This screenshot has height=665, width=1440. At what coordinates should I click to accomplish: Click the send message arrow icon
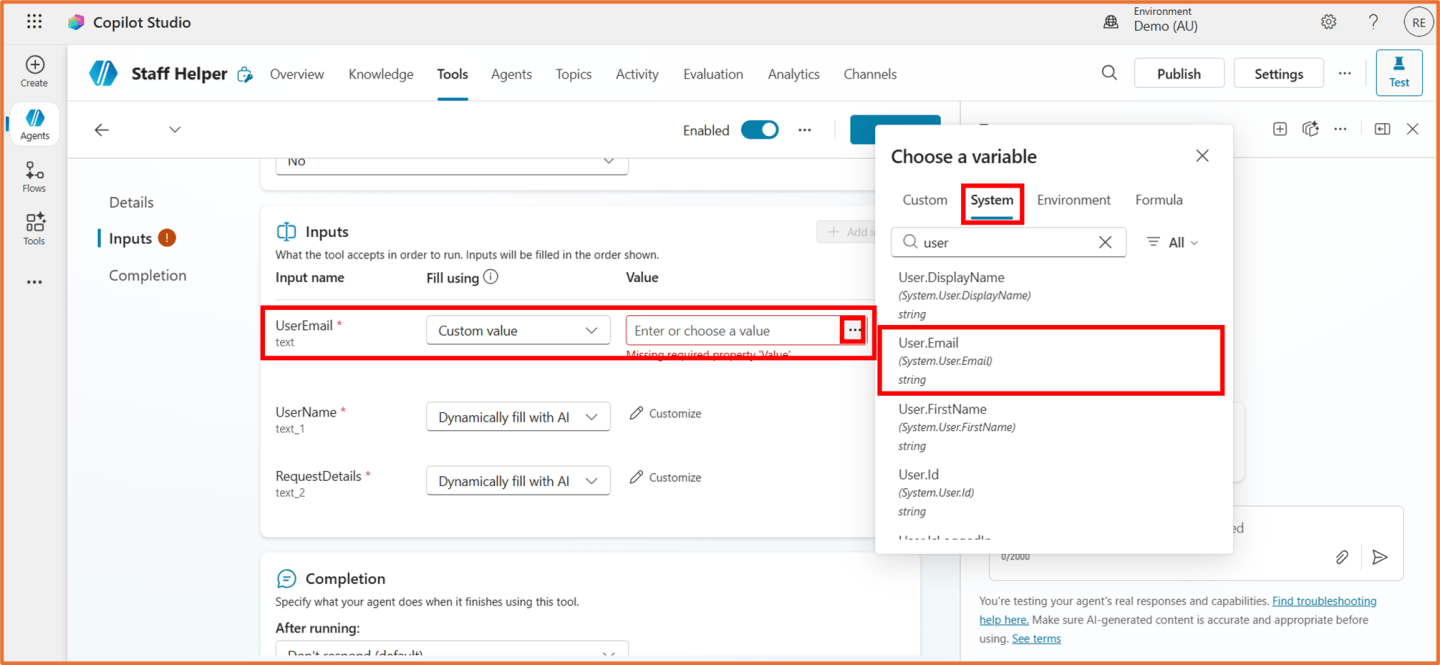coord(1380,557)
